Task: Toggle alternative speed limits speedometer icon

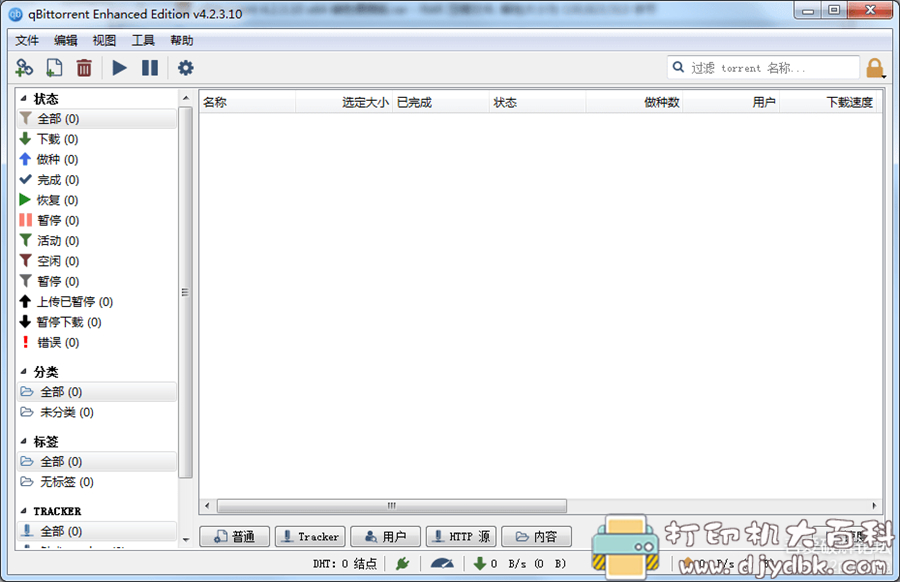Action: pyautogui.click(x=442, y=564)
